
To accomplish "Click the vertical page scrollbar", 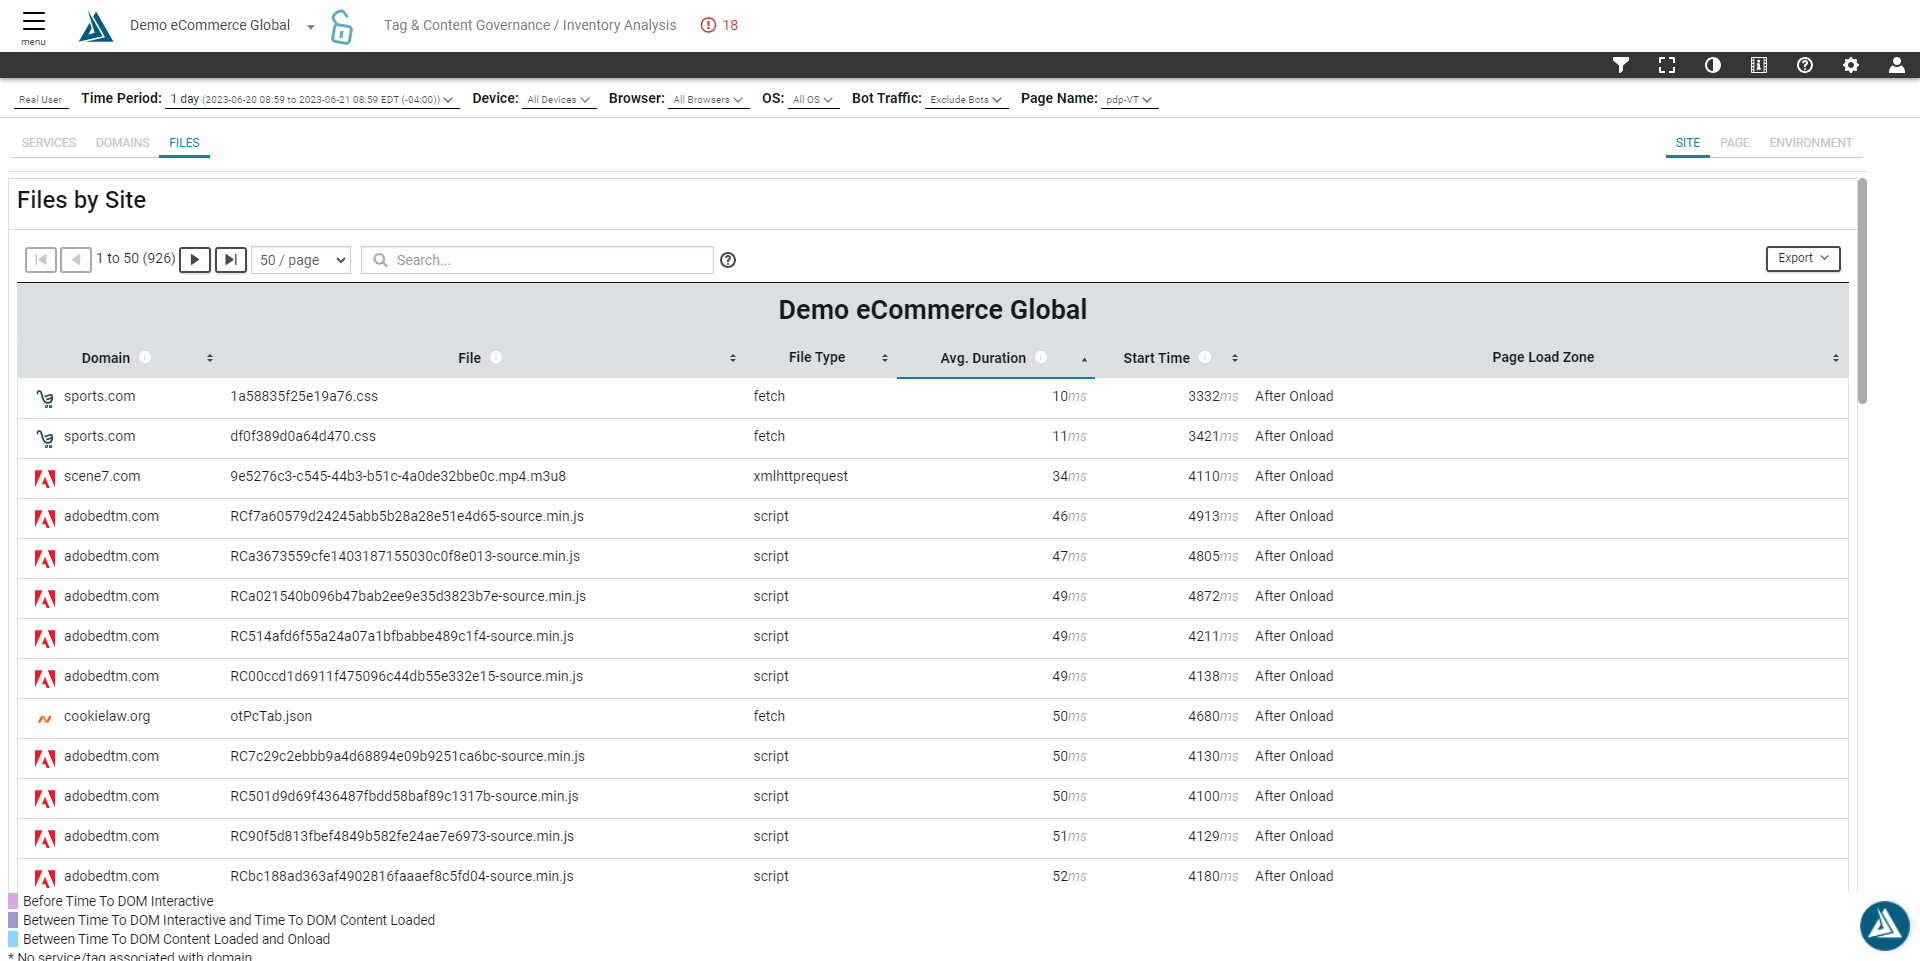I will [1862, 290].
